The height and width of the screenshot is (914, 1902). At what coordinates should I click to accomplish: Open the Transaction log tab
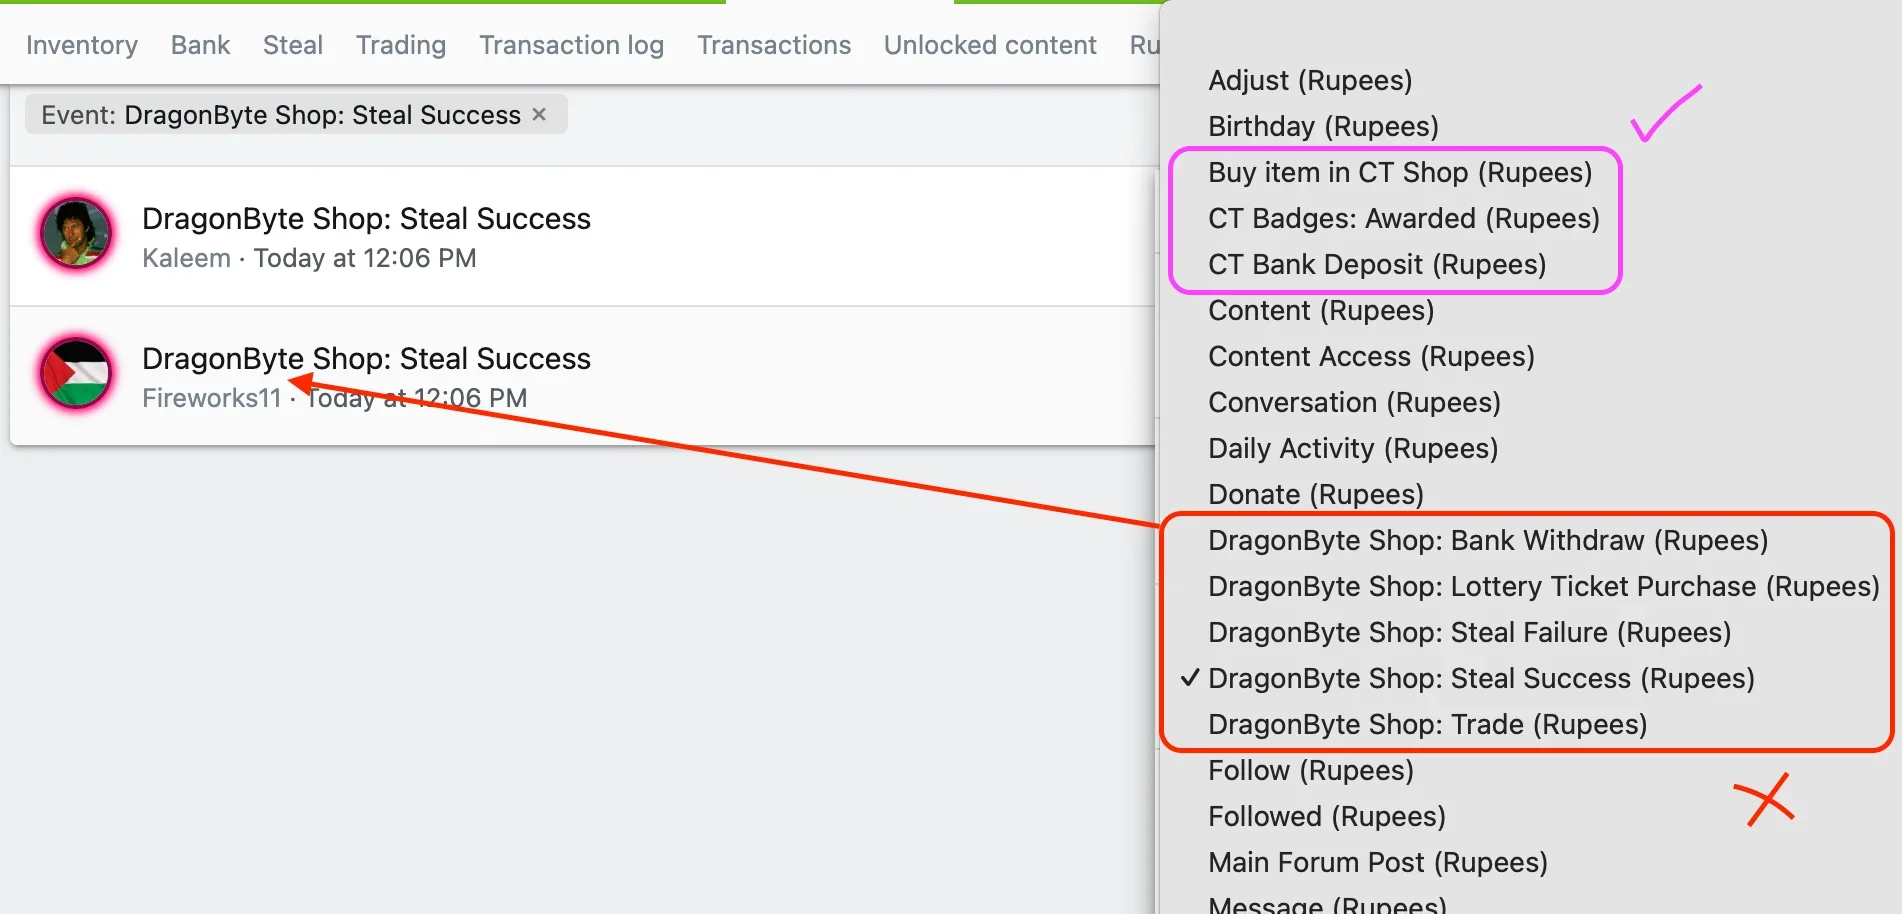(571, 45)
